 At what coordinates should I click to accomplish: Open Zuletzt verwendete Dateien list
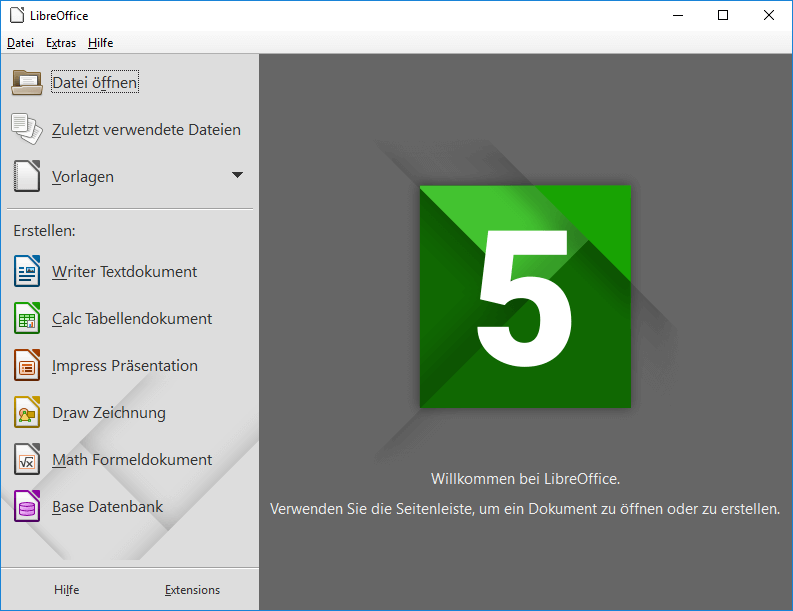146,130
